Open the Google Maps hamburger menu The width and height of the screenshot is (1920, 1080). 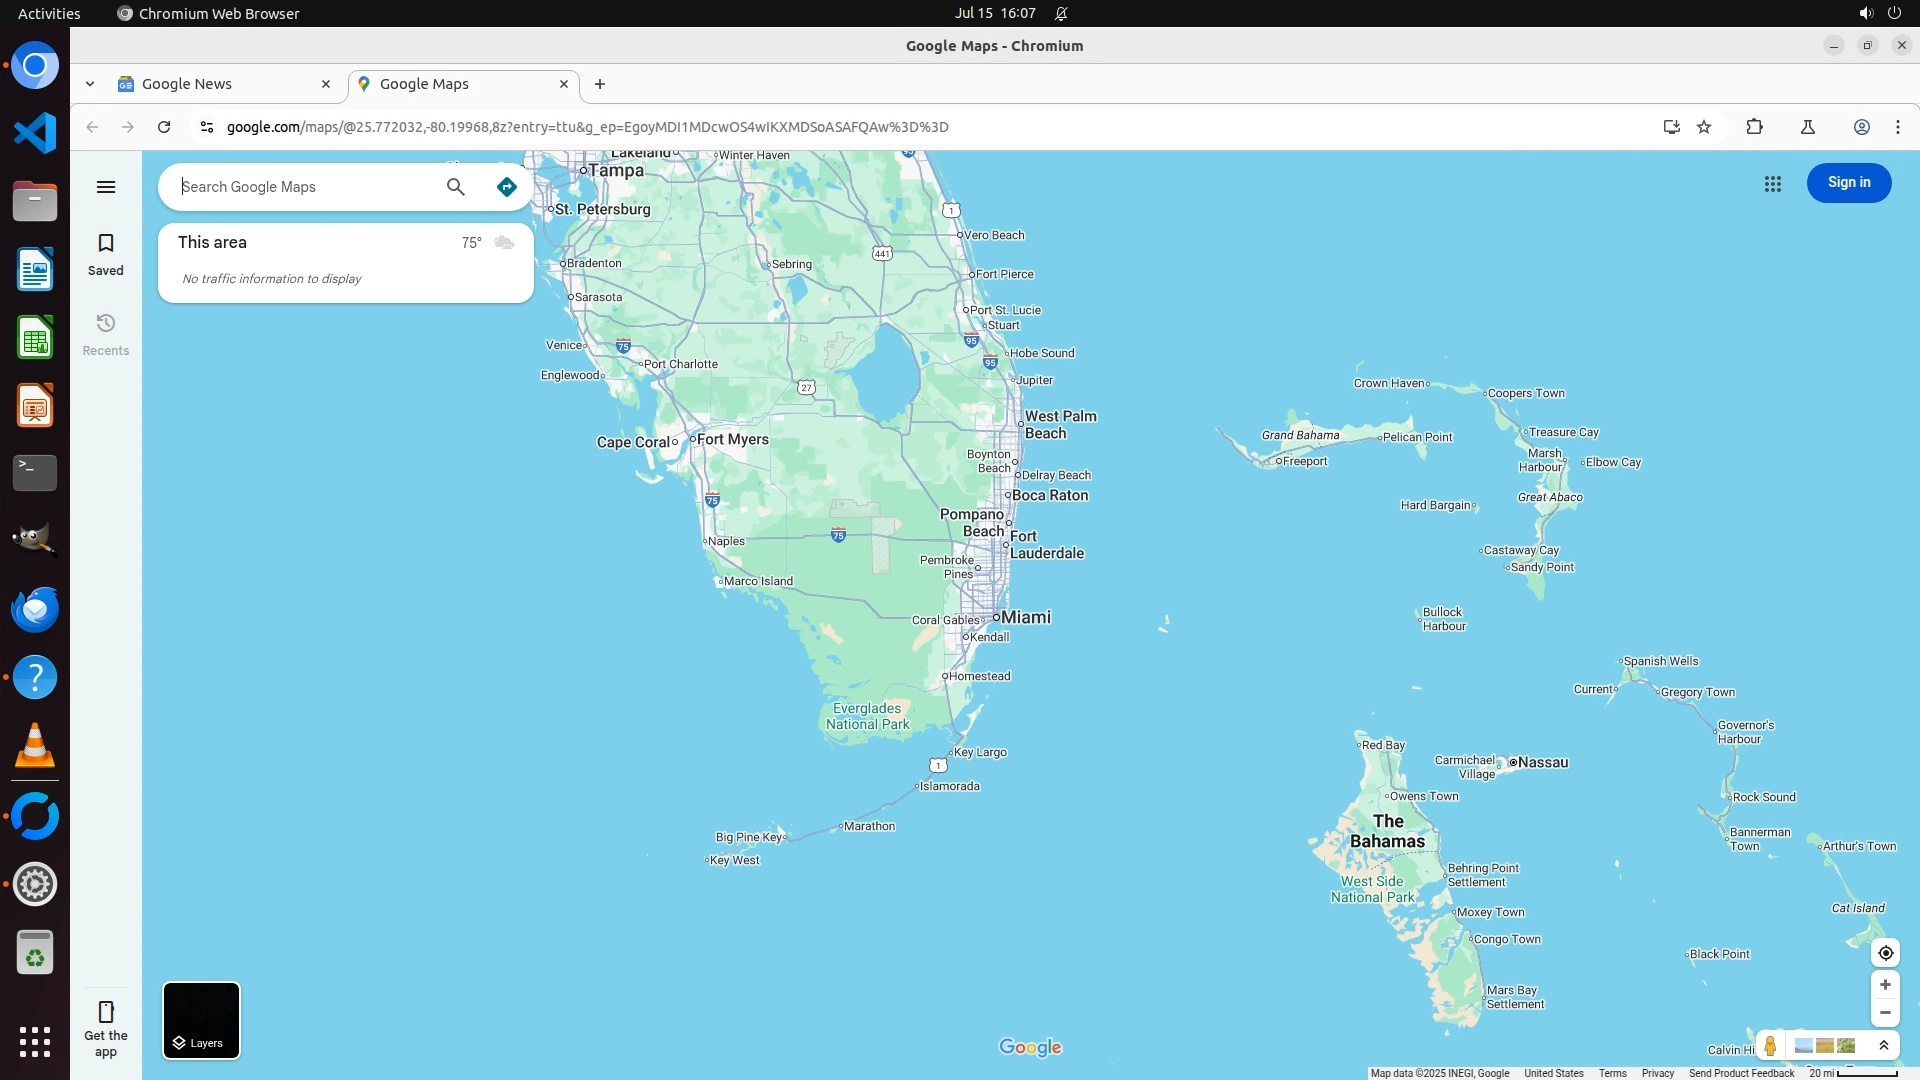pyautogui.click(x=106, y=187)
